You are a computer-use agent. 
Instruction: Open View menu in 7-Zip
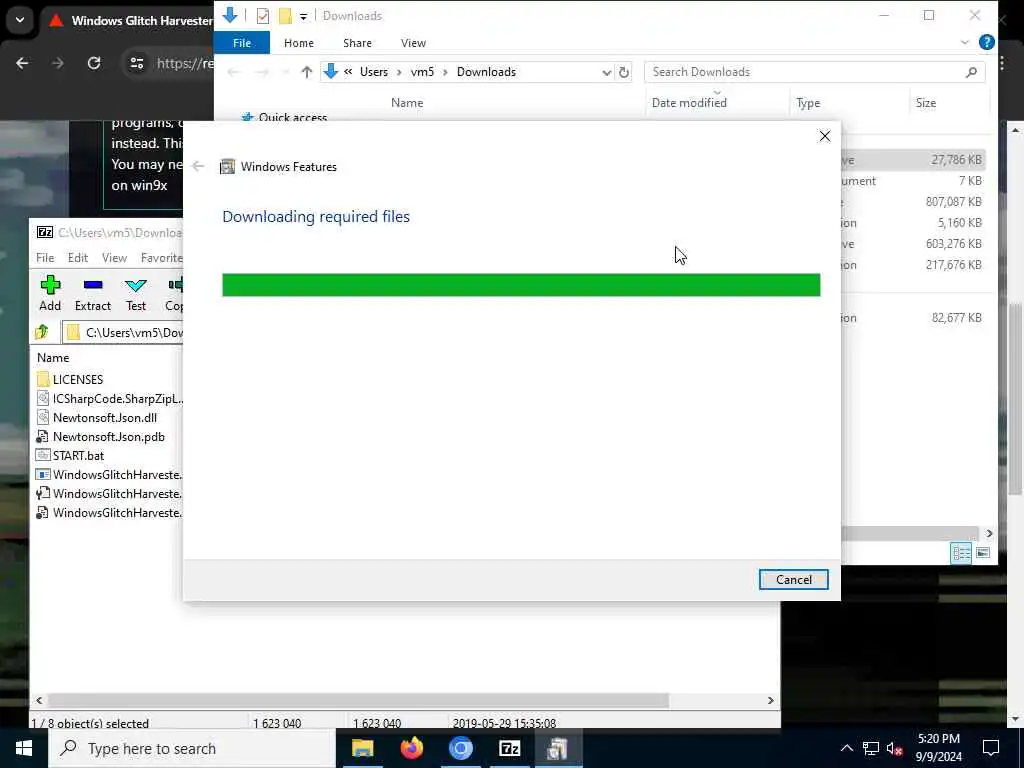[x=114, y=258]
